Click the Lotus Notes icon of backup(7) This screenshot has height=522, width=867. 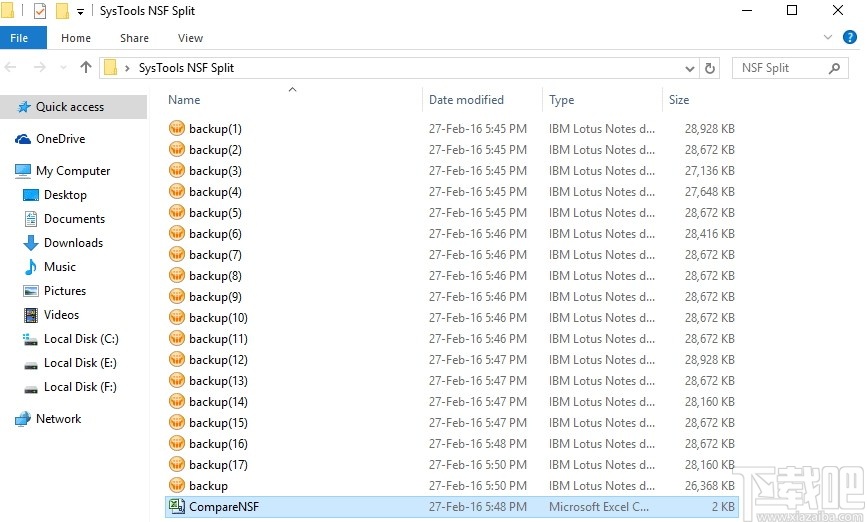click(176, 254)
